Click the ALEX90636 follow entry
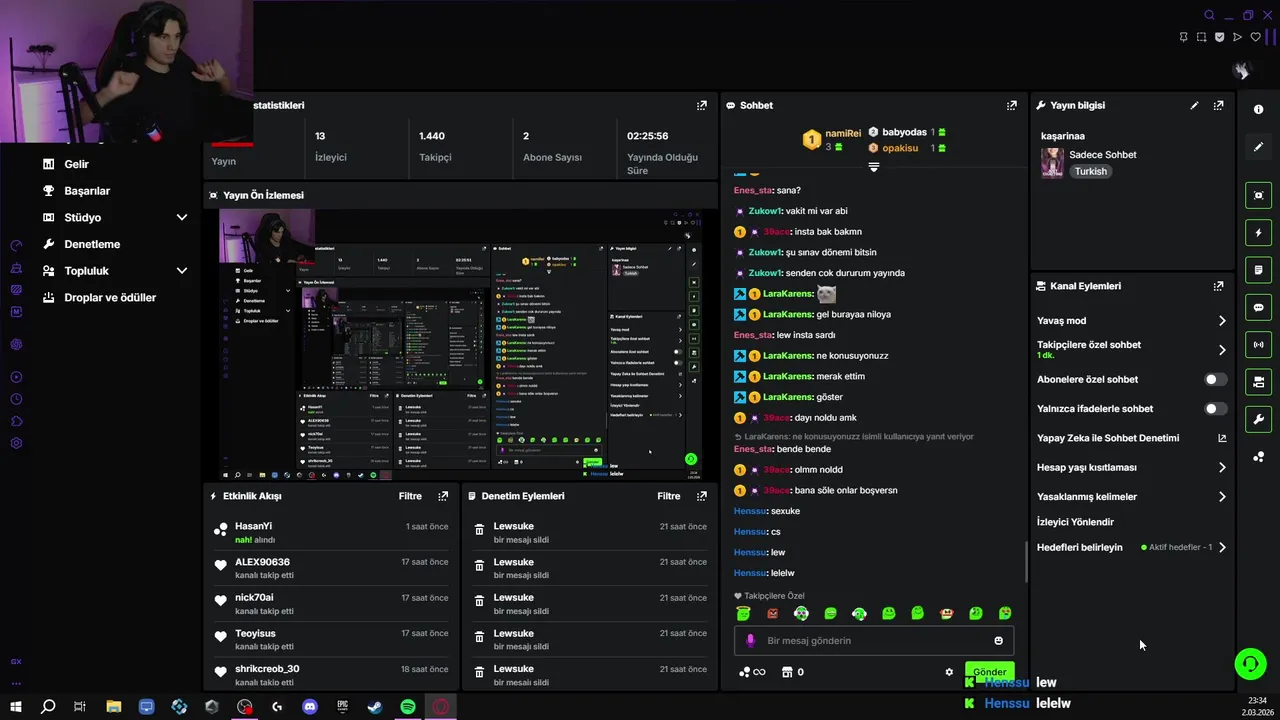This screenshot has height=720, width=1280. point(331,568)
